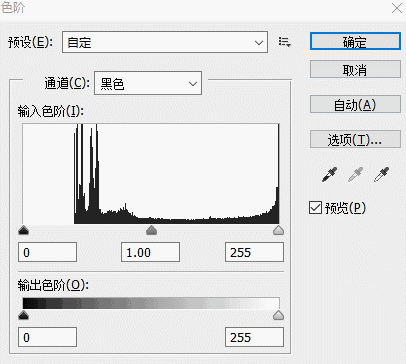The height and width of the screenshot is (364, 406).
Task: Click the output 255 value field
Action: (254, 337)
